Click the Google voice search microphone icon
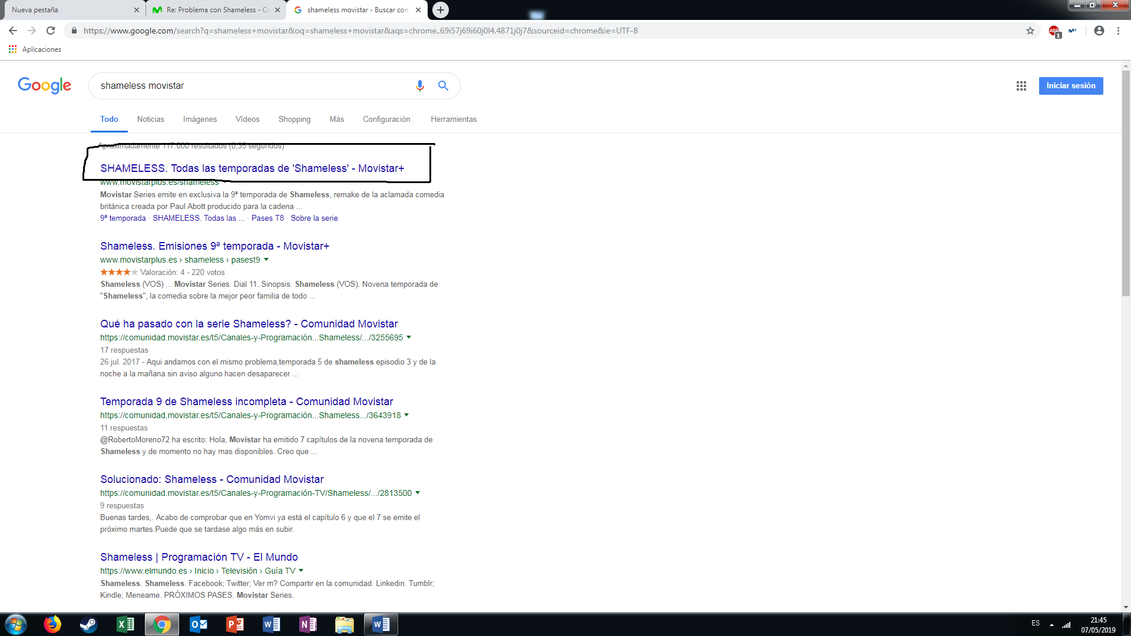The height and width of the screenshot is (636, 1131). pos(420,86)
